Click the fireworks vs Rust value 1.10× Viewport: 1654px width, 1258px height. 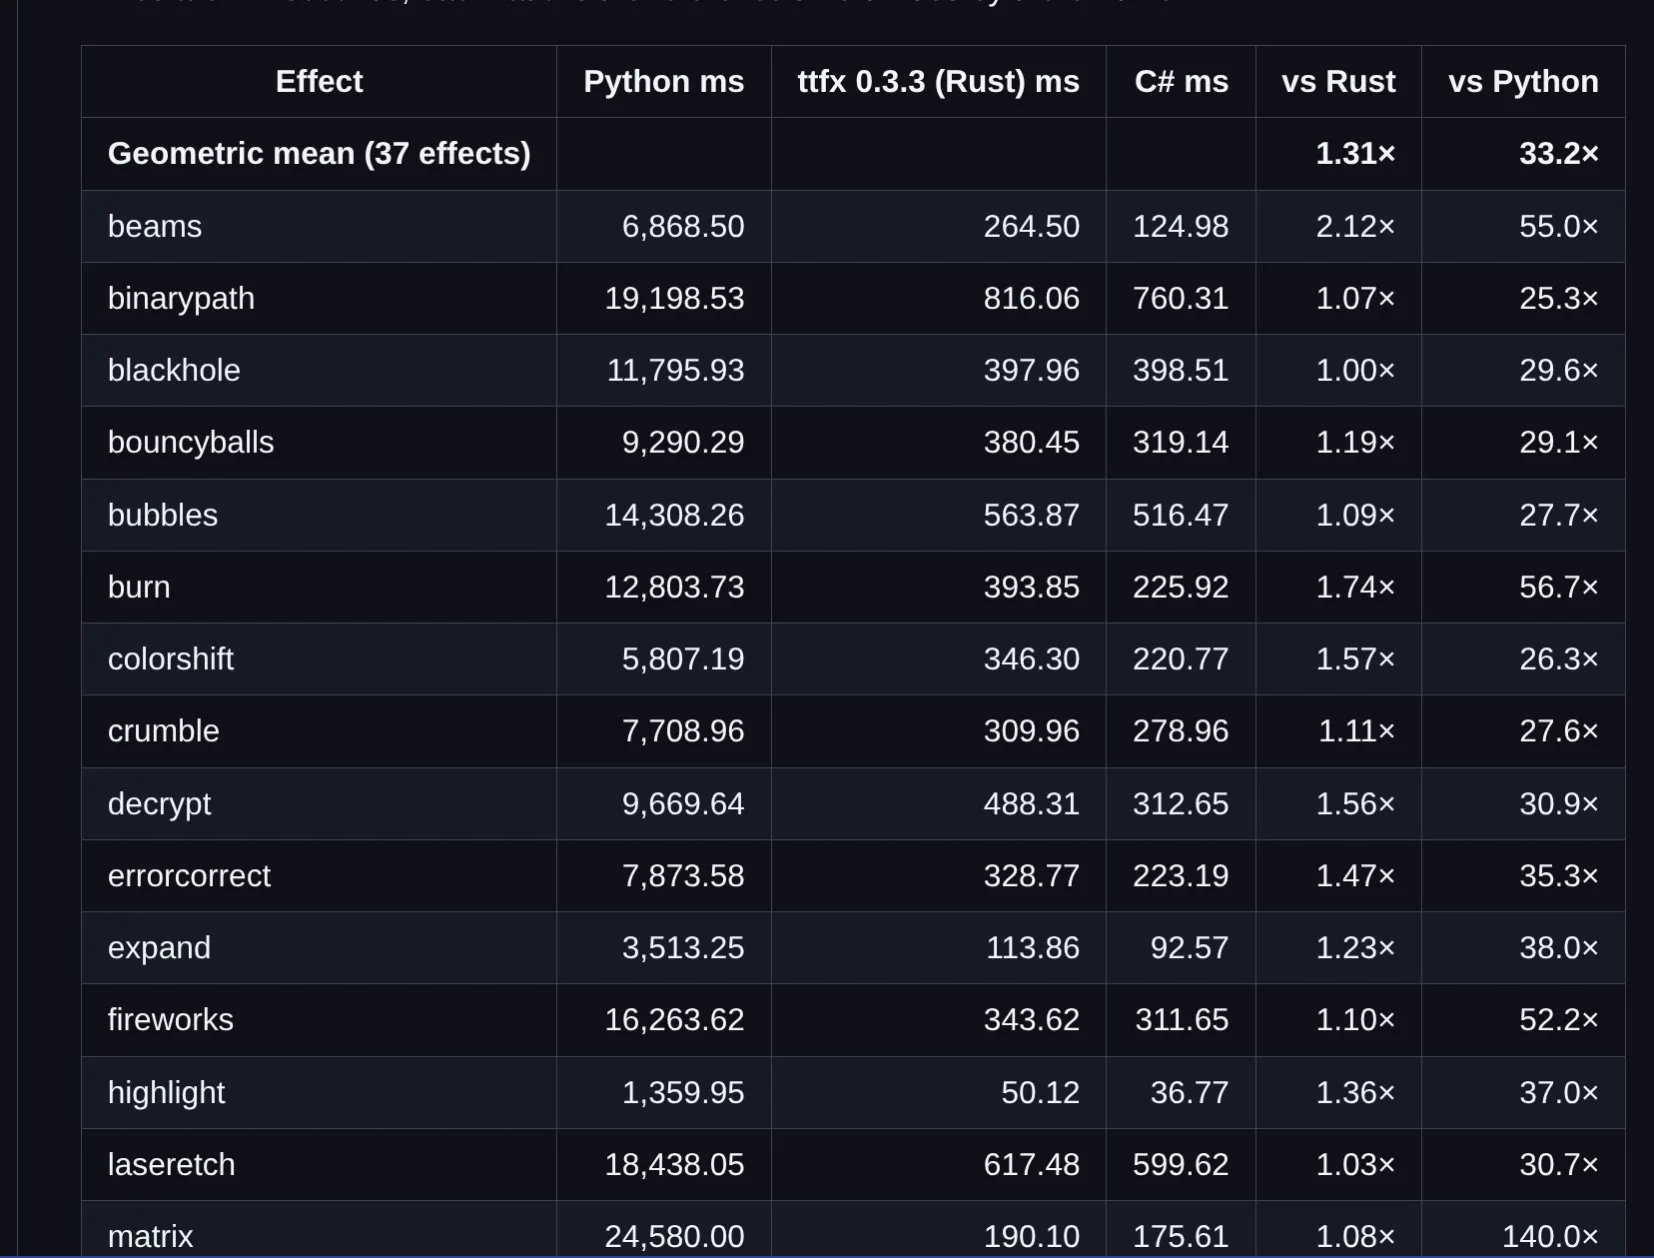coord(1355,1021)
